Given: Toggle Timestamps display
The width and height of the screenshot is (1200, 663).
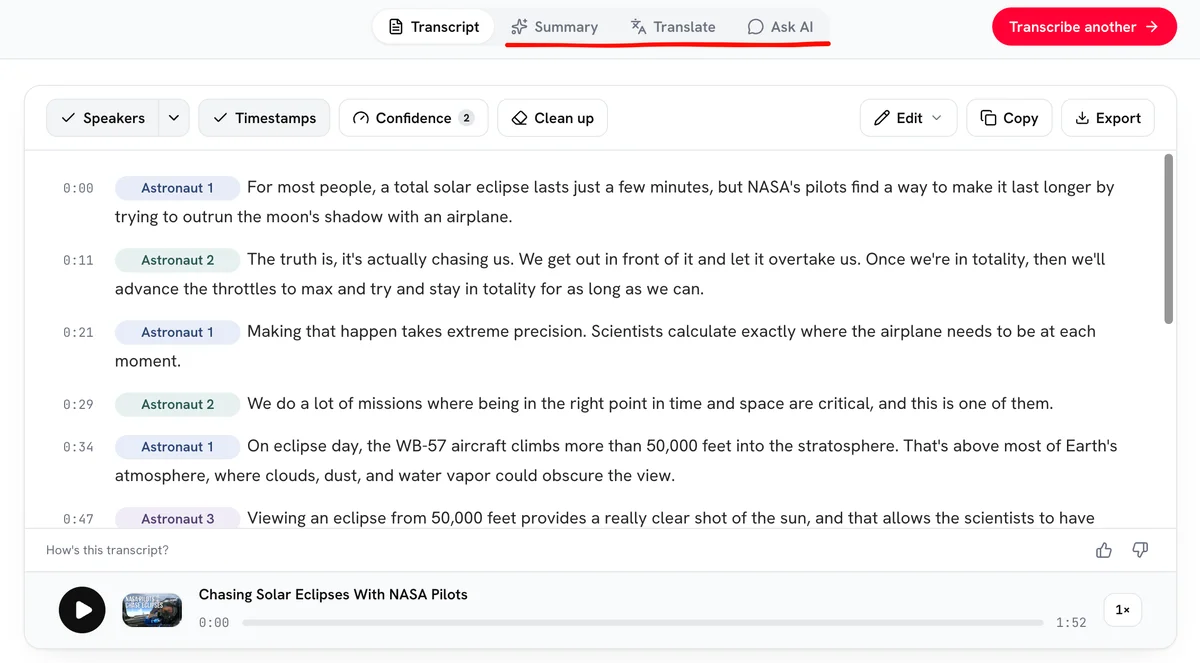Looking at the screenshot, I should tap(264, 118).
